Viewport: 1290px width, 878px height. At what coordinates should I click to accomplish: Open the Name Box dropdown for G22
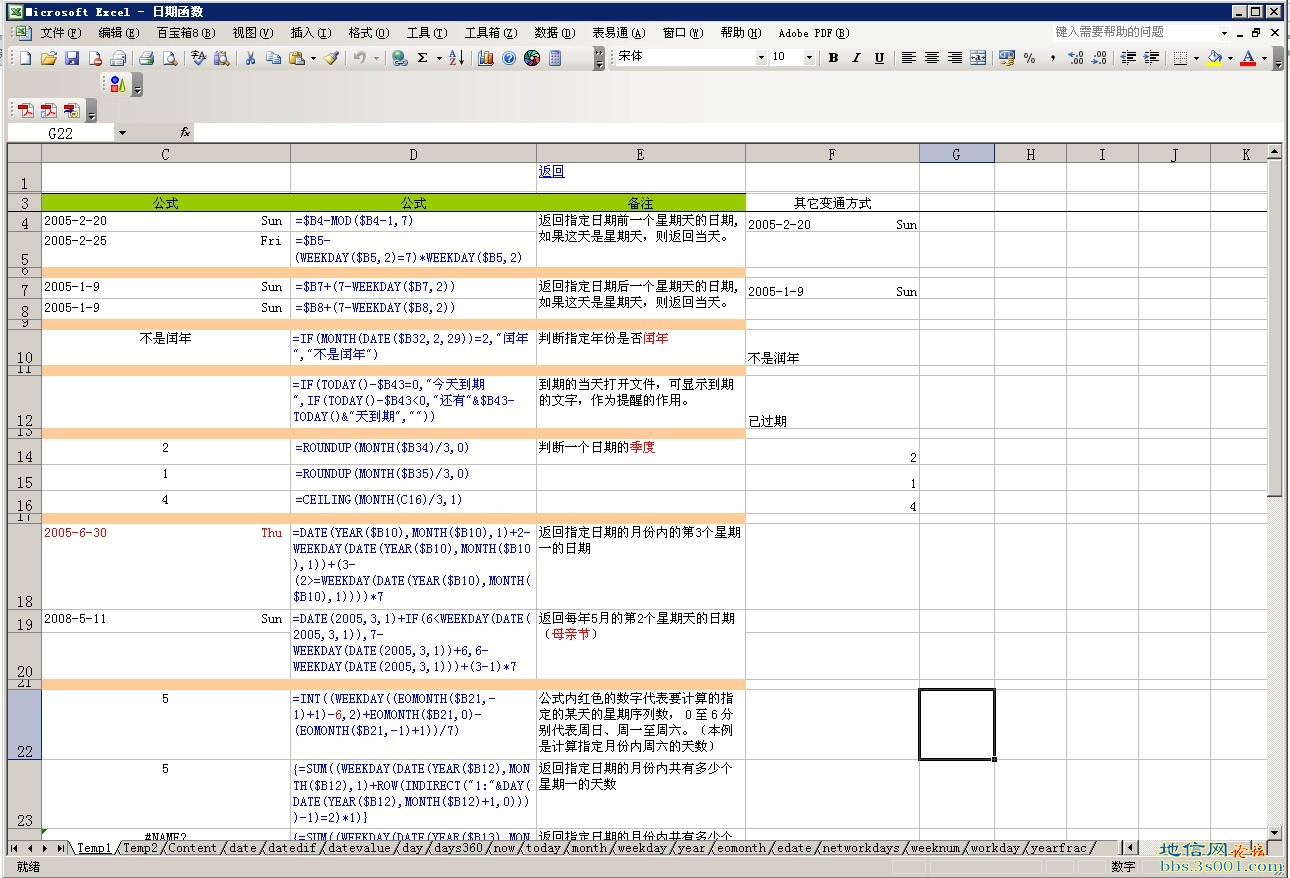coord(122,133)
